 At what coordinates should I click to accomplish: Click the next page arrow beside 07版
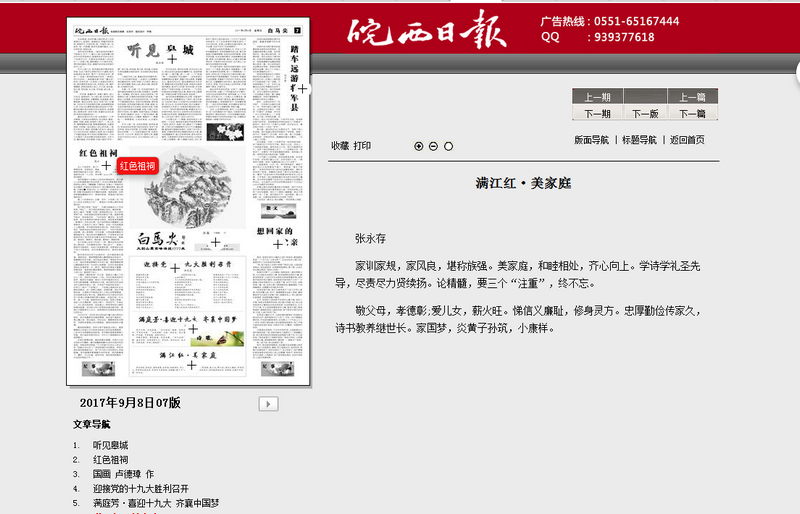pyautogui.click(x=268, y=403)
